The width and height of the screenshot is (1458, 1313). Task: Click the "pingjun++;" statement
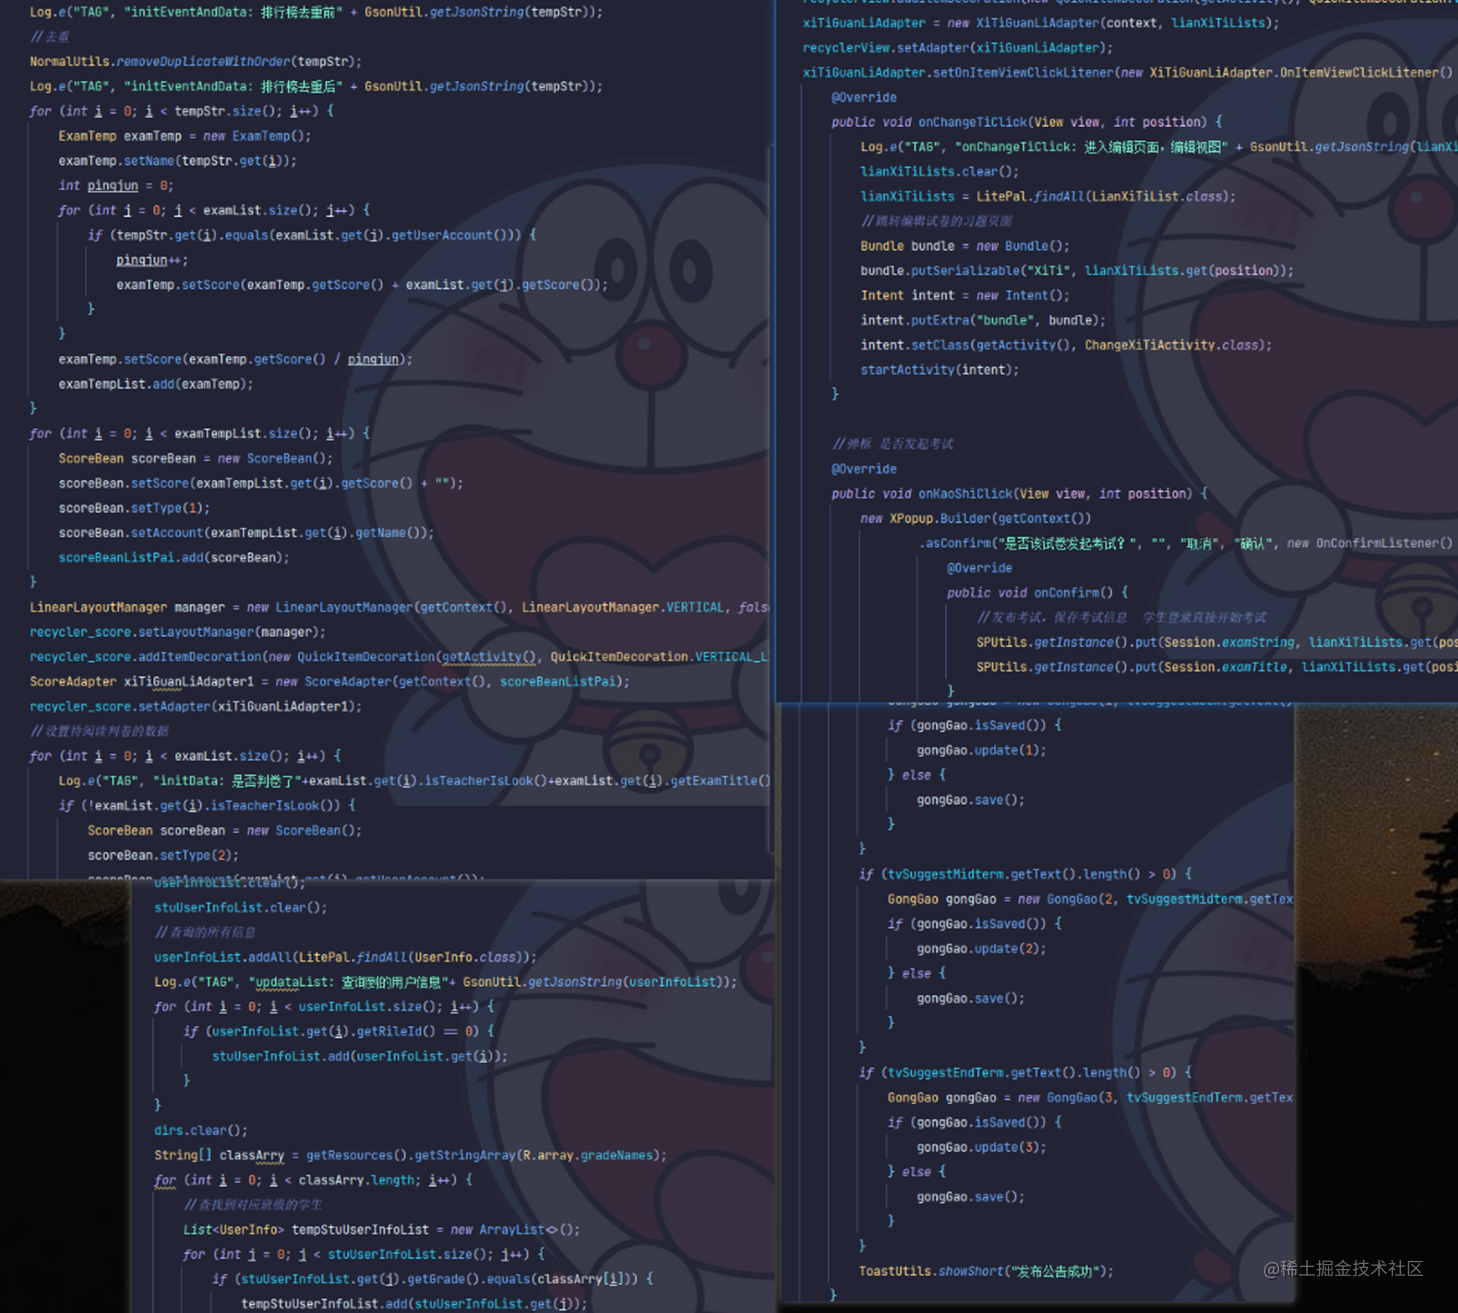click(x=152, y=260)
